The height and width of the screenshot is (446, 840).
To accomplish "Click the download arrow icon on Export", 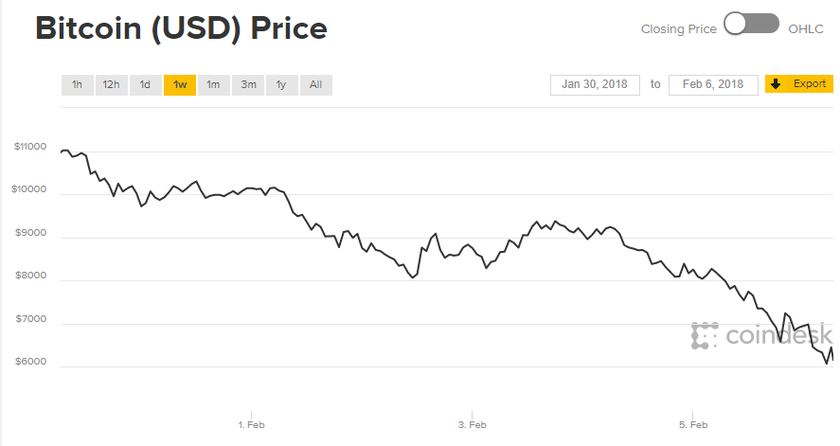I will click(x=776, y=84).
